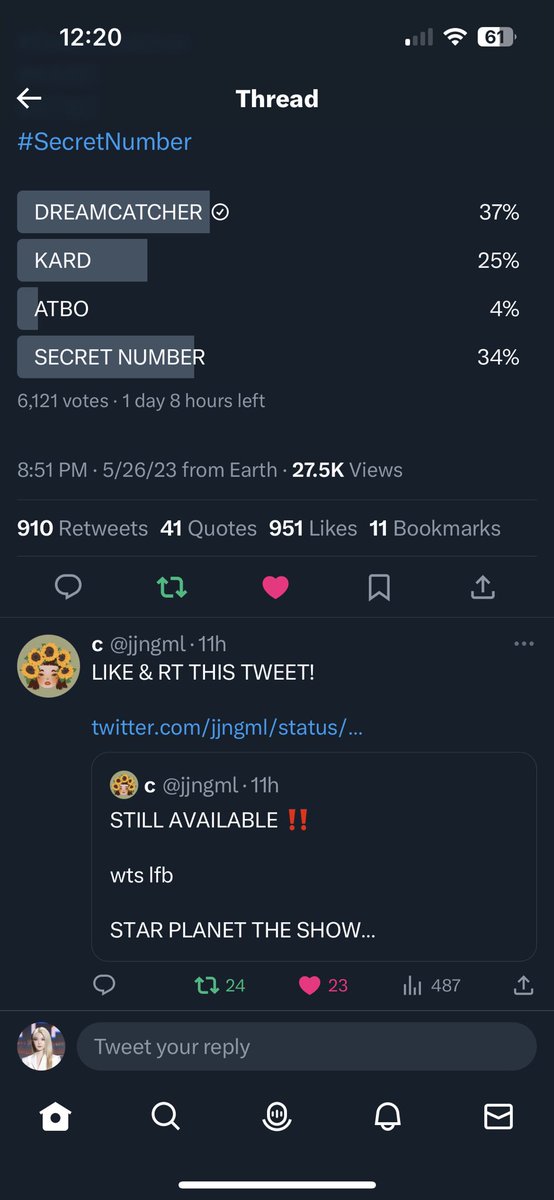Unlike the main tweet with pink heart
Screen dimensions: 554x1200
click(x=275, y=588)
